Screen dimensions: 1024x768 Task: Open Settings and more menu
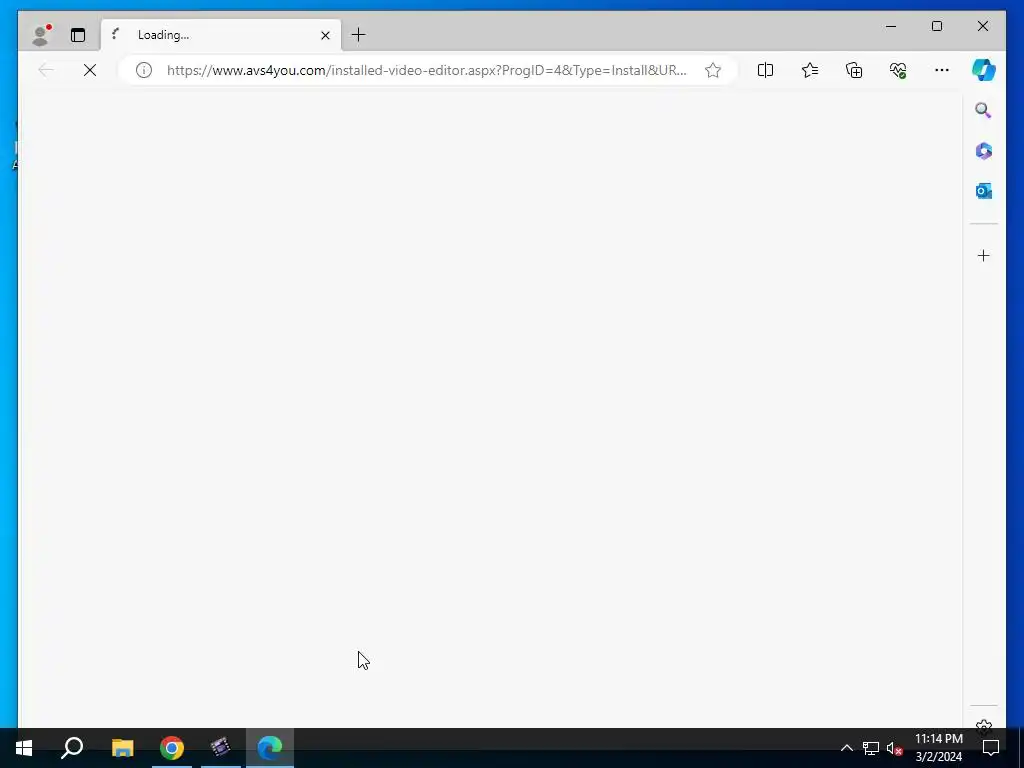[942, 70]
